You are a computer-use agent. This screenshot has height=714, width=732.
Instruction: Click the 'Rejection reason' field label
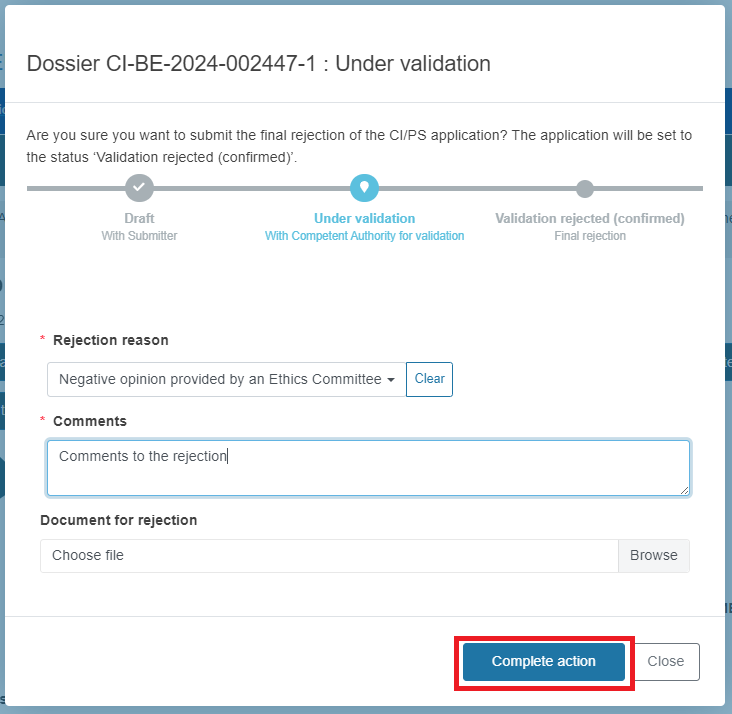point(111,340)
